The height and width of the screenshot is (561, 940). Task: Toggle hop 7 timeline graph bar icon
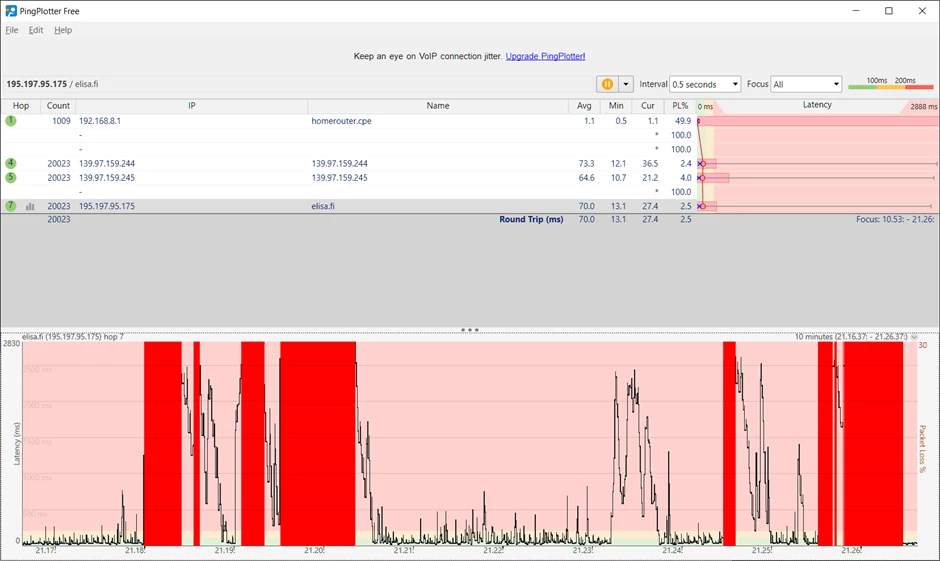point(30,206)
